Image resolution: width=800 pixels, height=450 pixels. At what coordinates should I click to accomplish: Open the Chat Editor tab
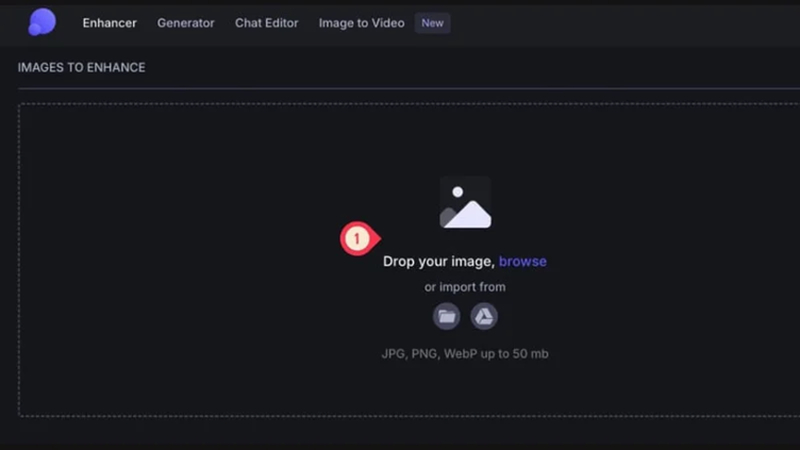266,23
